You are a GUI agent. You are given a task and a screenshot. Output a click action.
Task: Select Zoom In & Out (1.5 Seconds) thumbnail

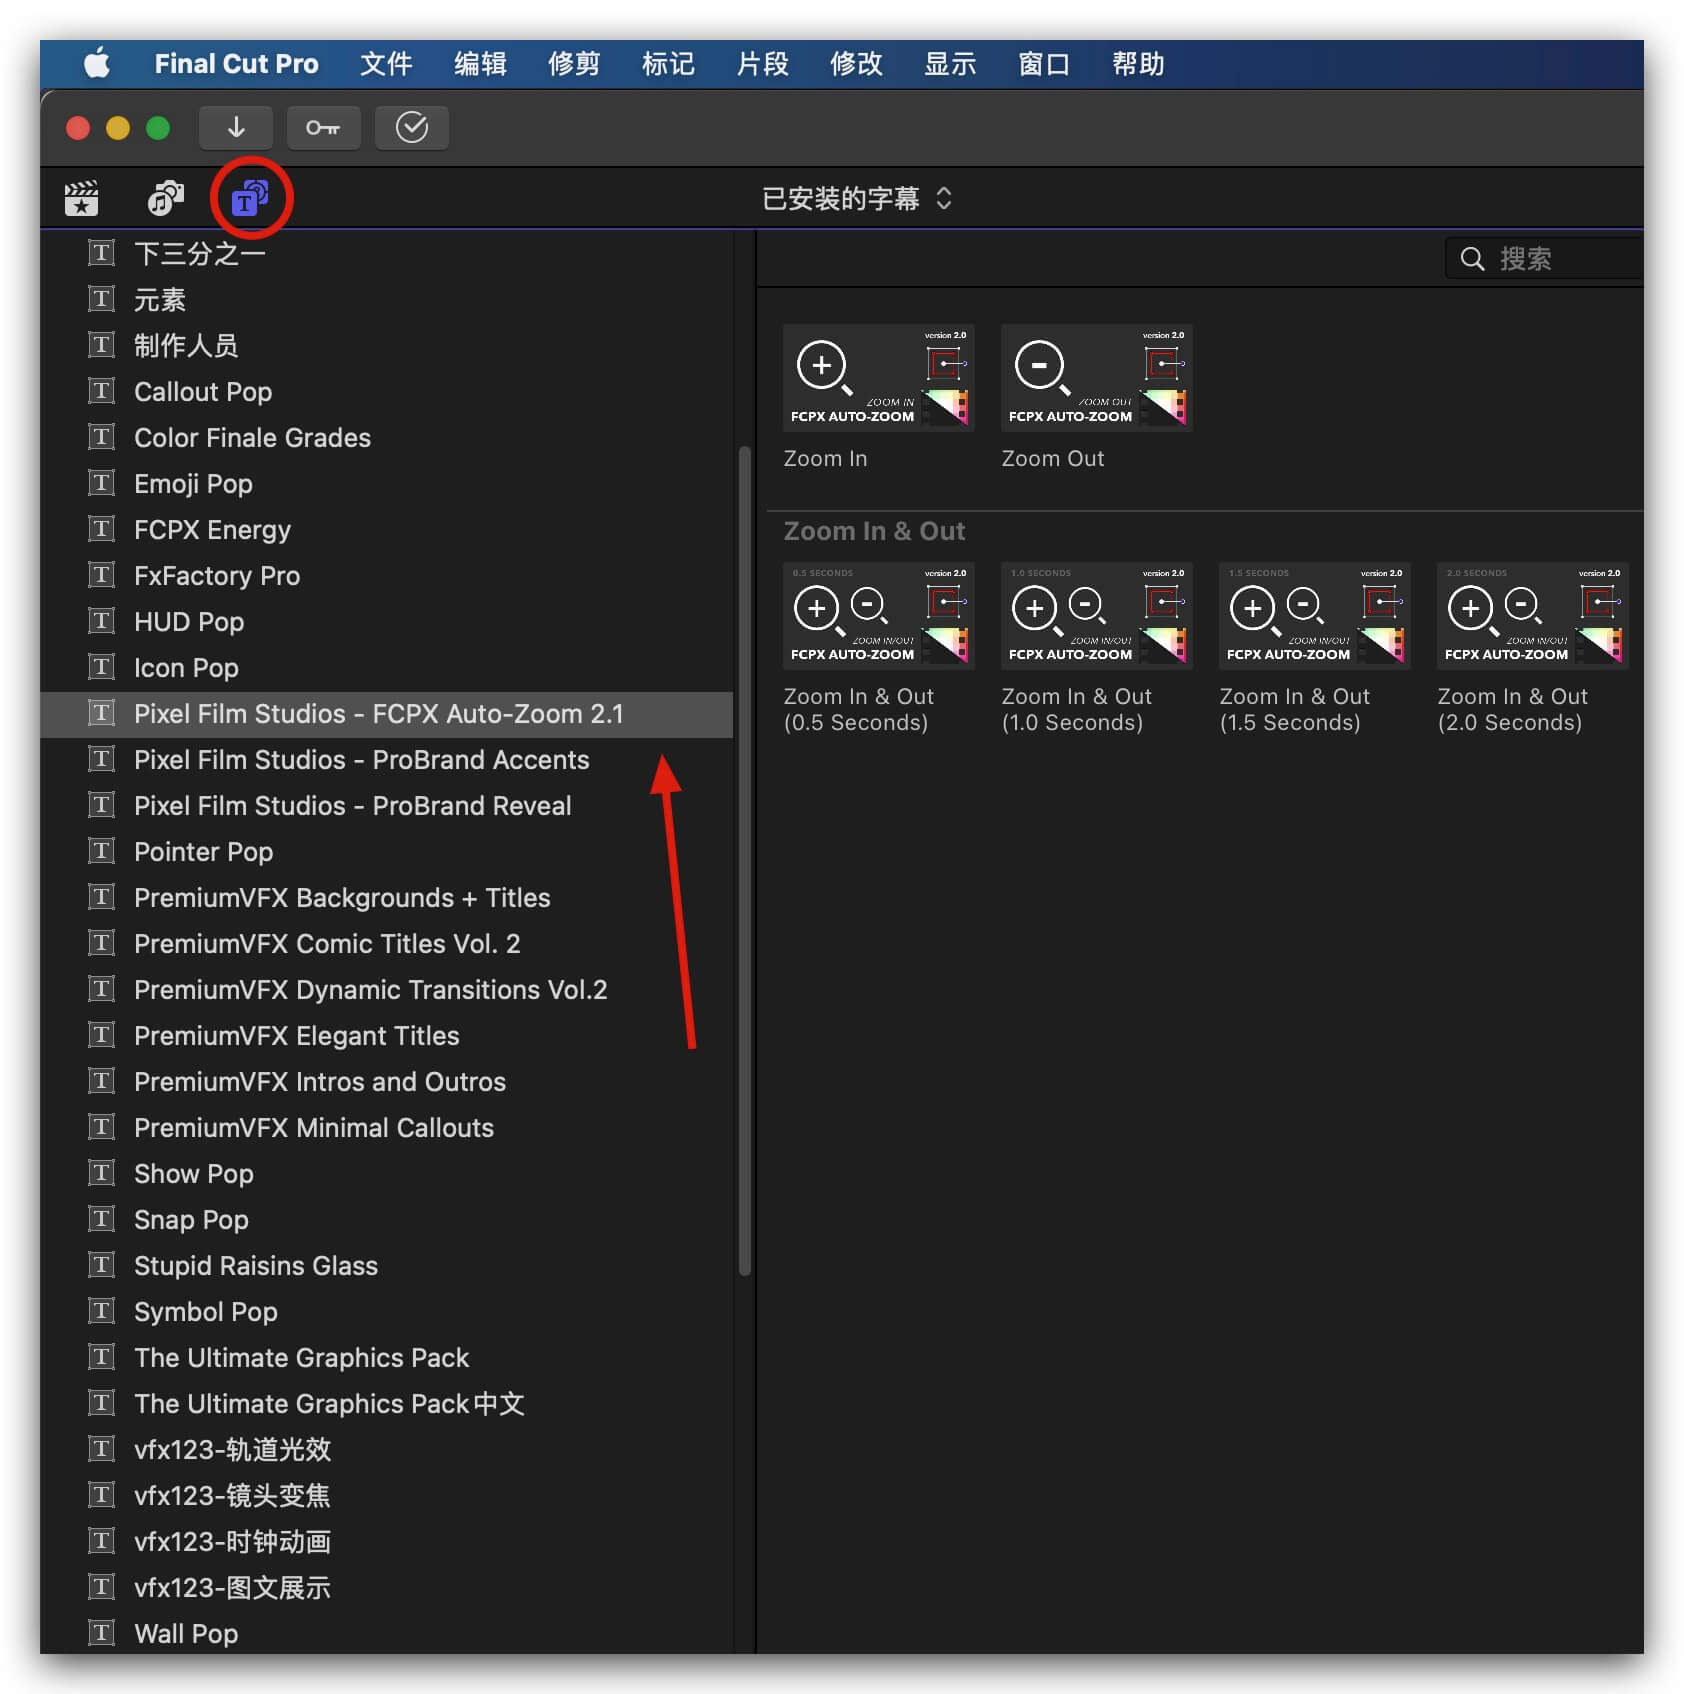[x=1315, y=616]
